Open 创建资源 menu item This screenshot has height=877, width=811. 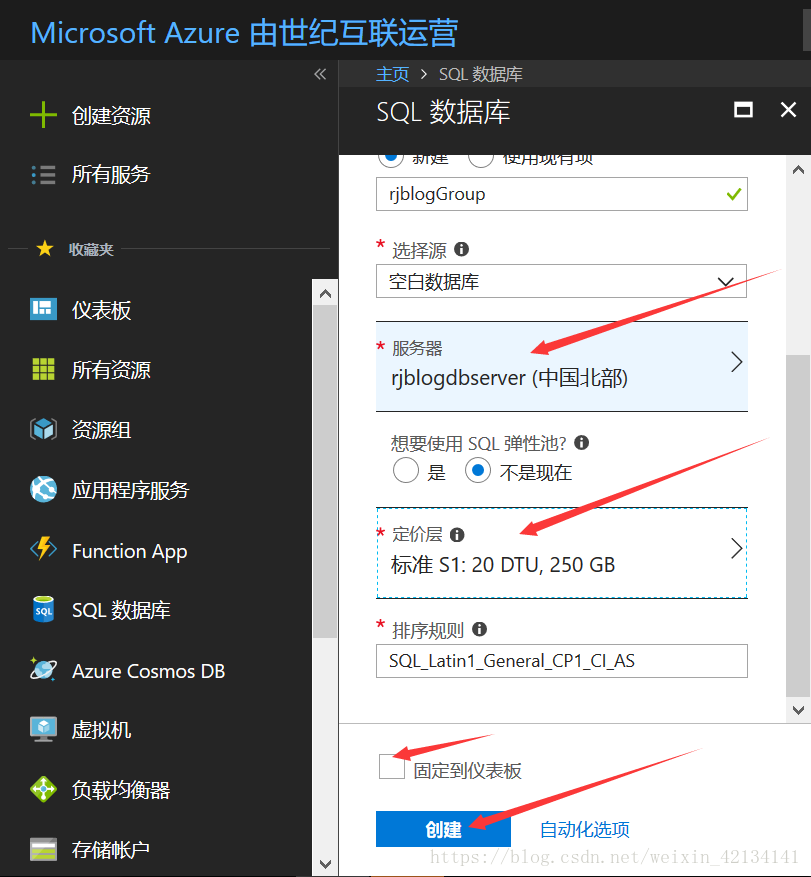click(x=111, y=116)
